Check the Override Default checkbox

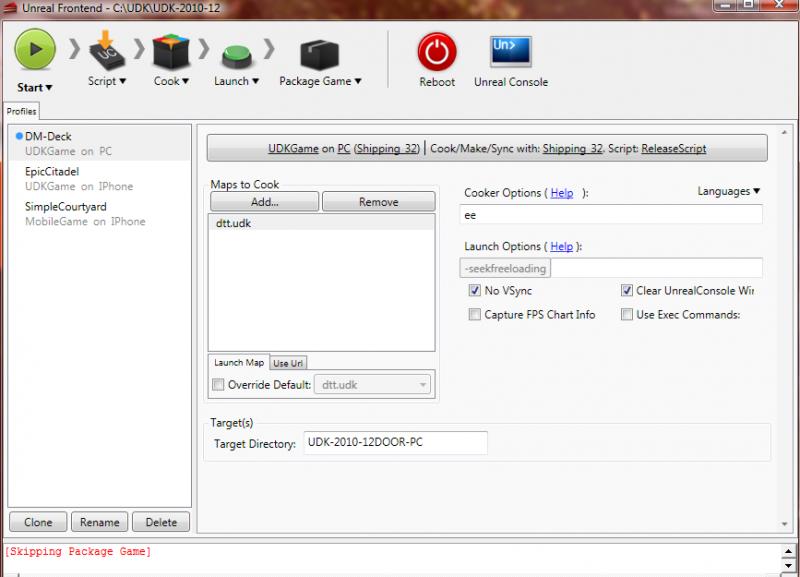pos(218,384)
